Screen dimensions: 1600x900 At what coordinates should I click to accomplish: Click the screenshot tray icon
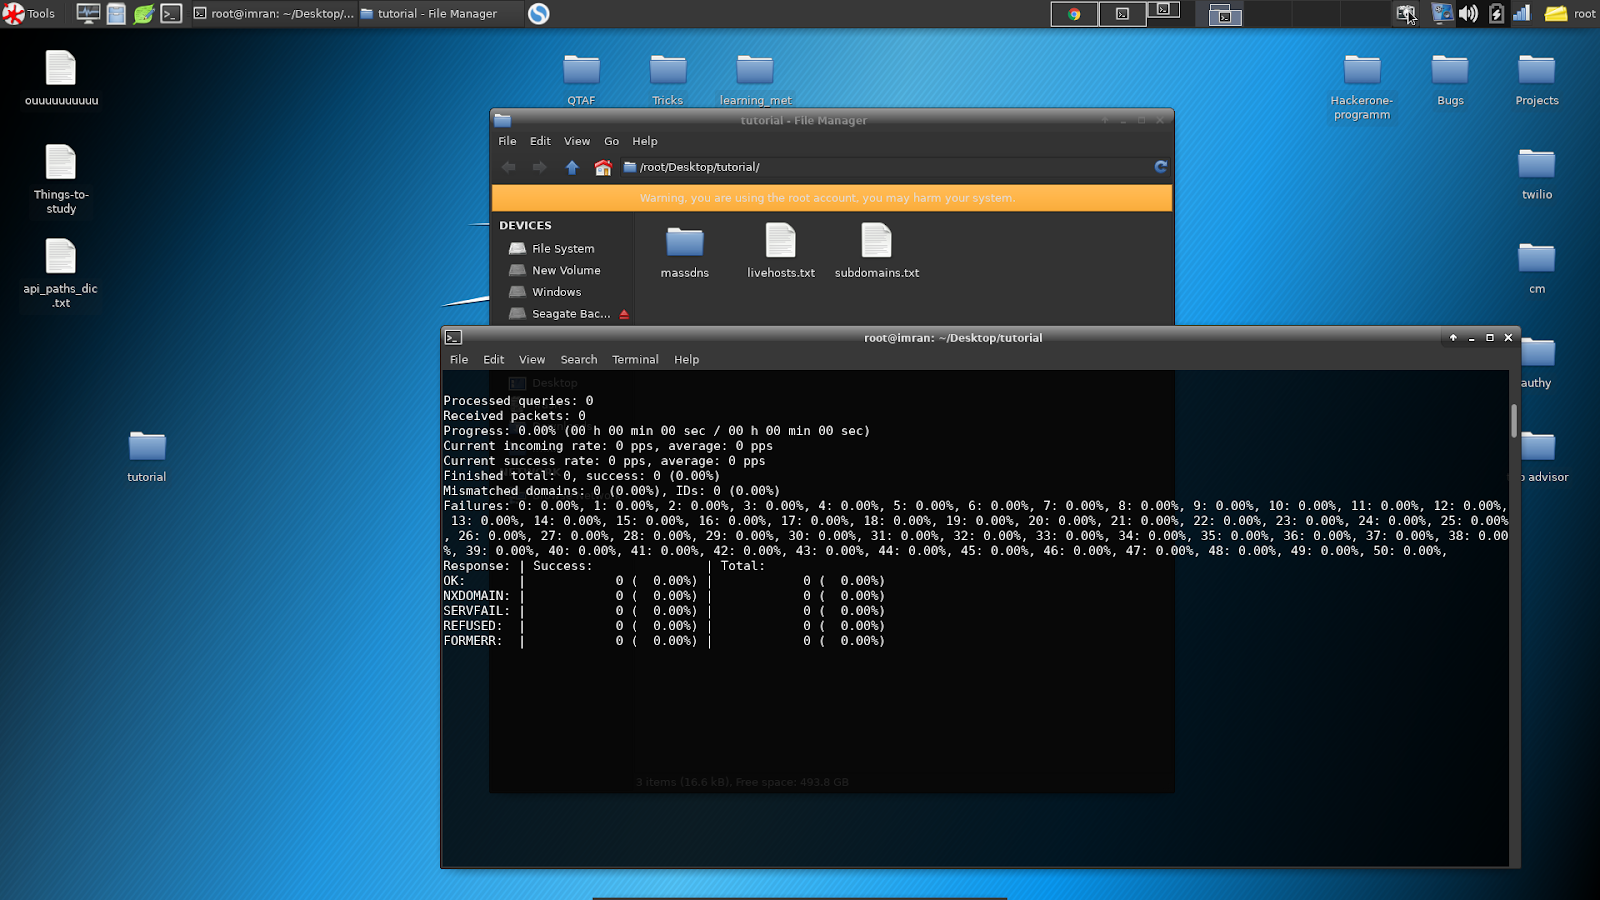[x=1406, y=14]
